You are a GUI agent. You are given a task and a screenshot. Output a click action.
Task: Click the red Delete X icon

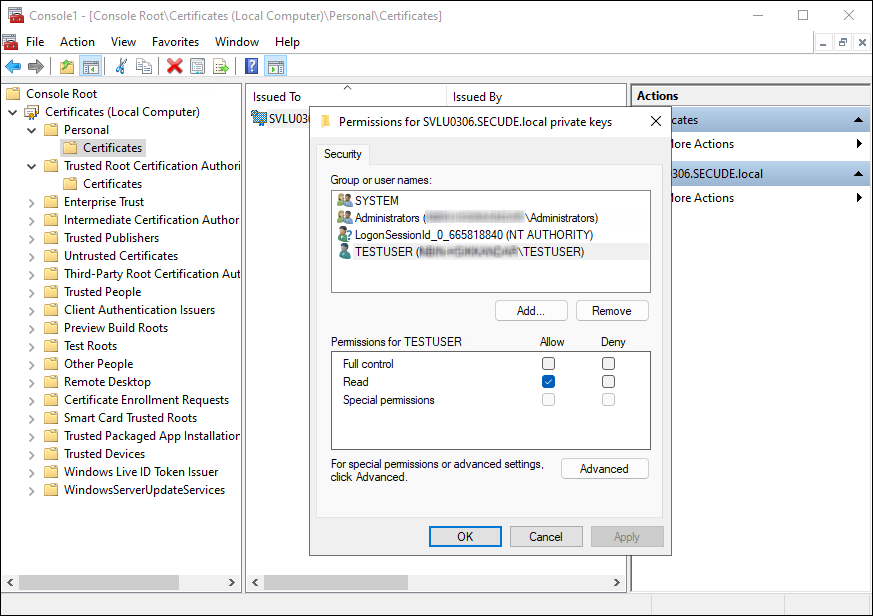(175, 67)
